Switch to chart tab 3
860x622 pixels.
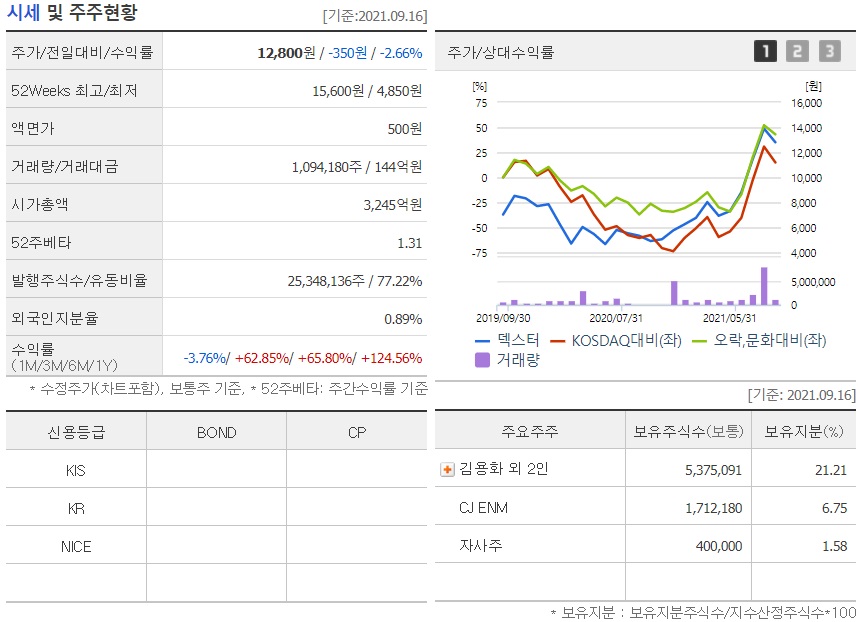pyautogui.click(x=830, y=51)
